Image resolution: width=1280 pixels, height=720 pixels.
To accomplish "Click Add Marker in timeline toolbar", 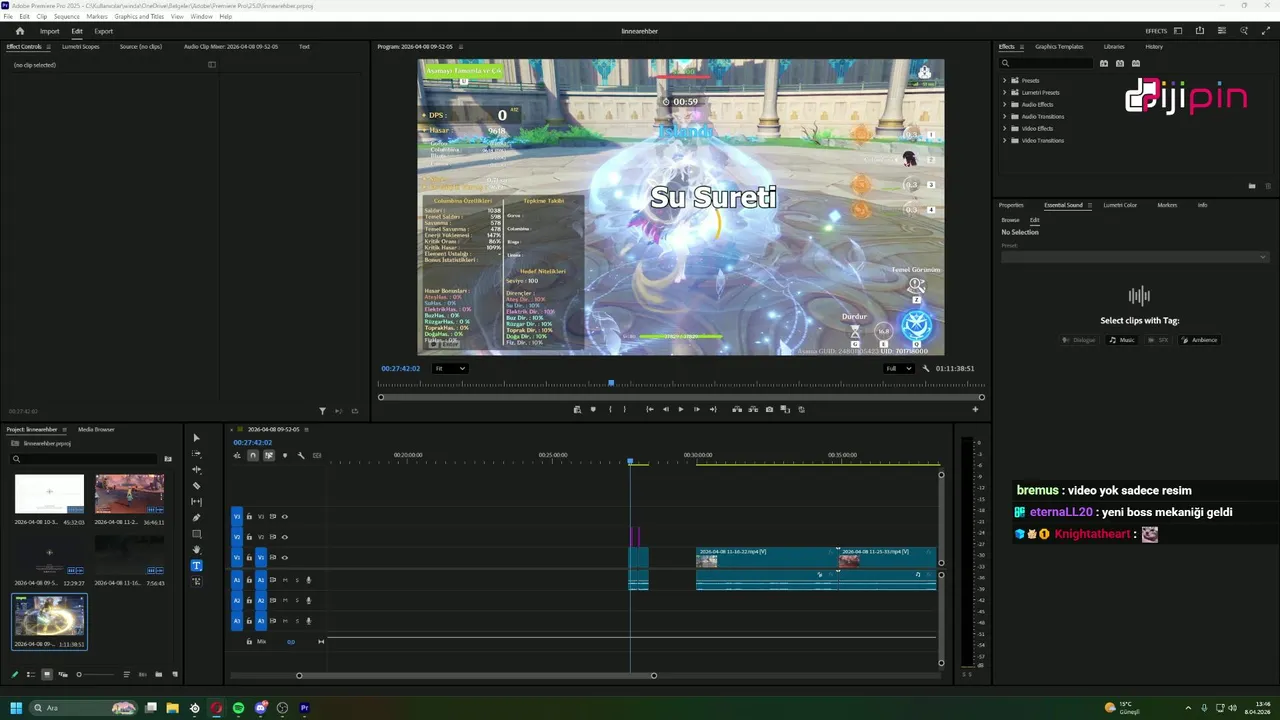I will click(285, 456).
